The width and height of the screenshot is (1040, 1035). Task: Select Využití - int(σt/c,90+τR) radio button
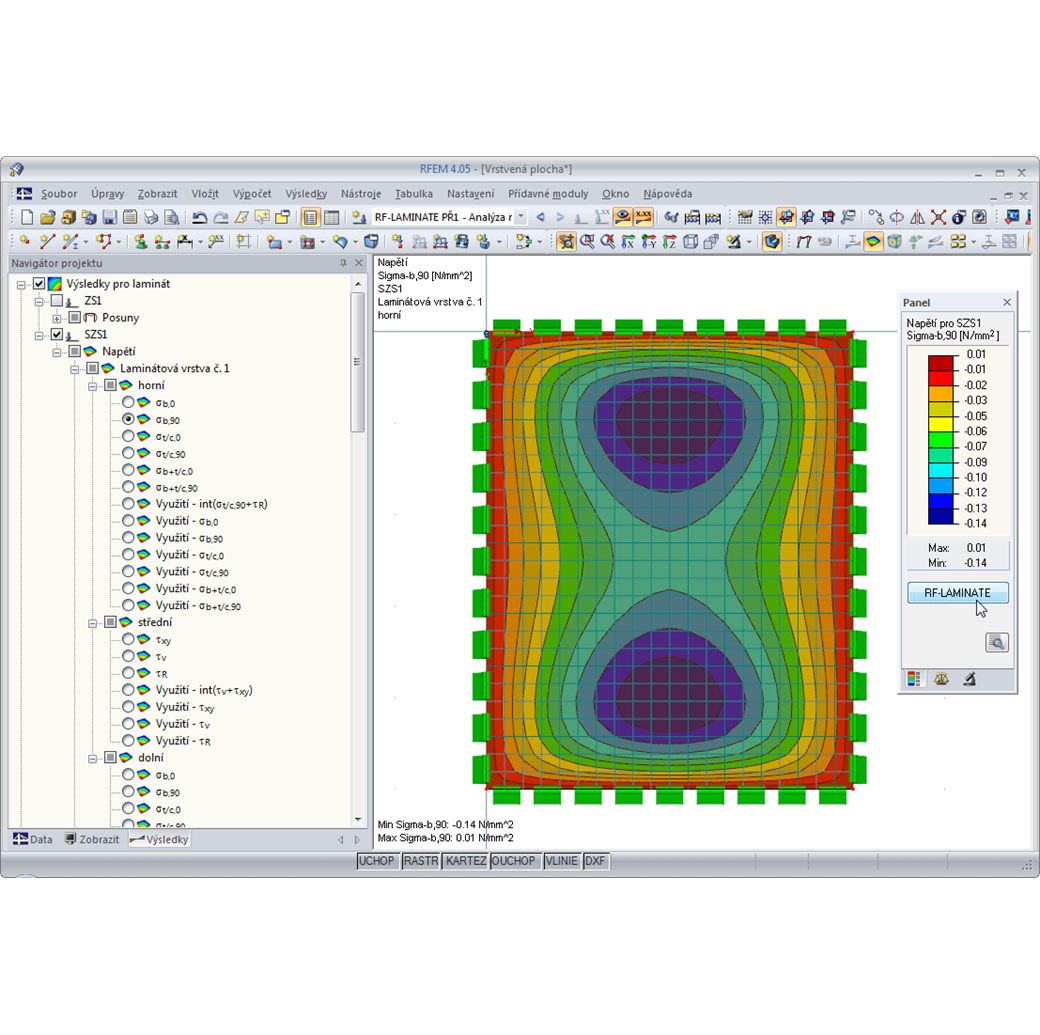[128, 504]
